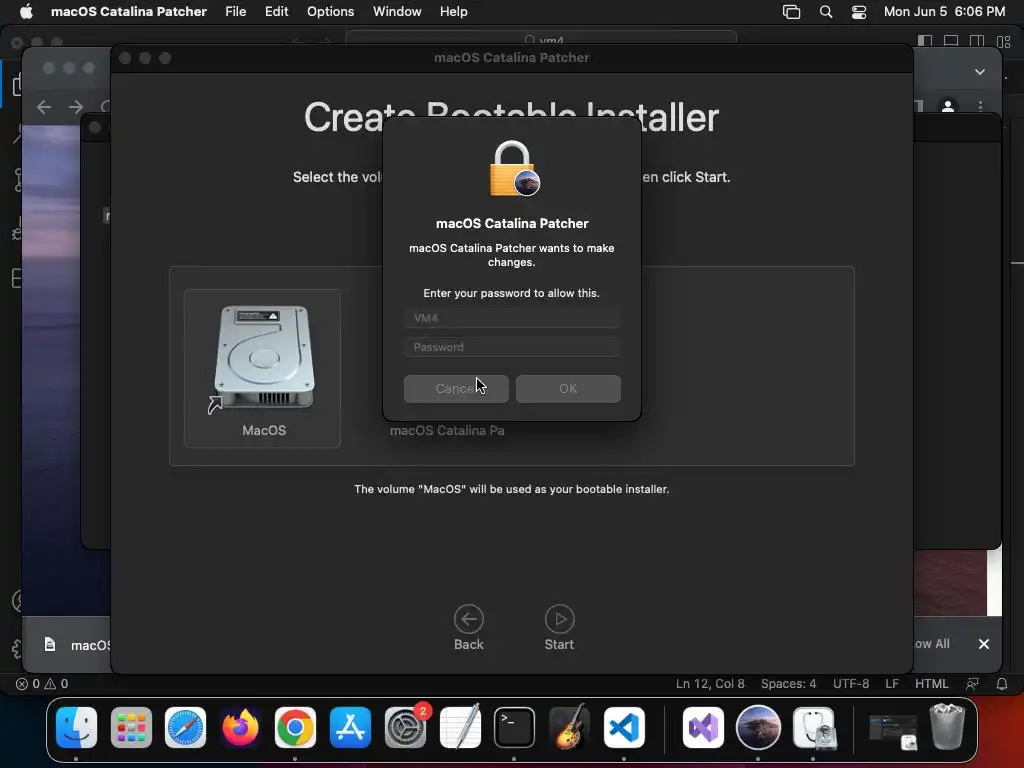Open System Preferences from the Dock
Viewport: 1024px width, 768px height.
[x=406, y=727]
